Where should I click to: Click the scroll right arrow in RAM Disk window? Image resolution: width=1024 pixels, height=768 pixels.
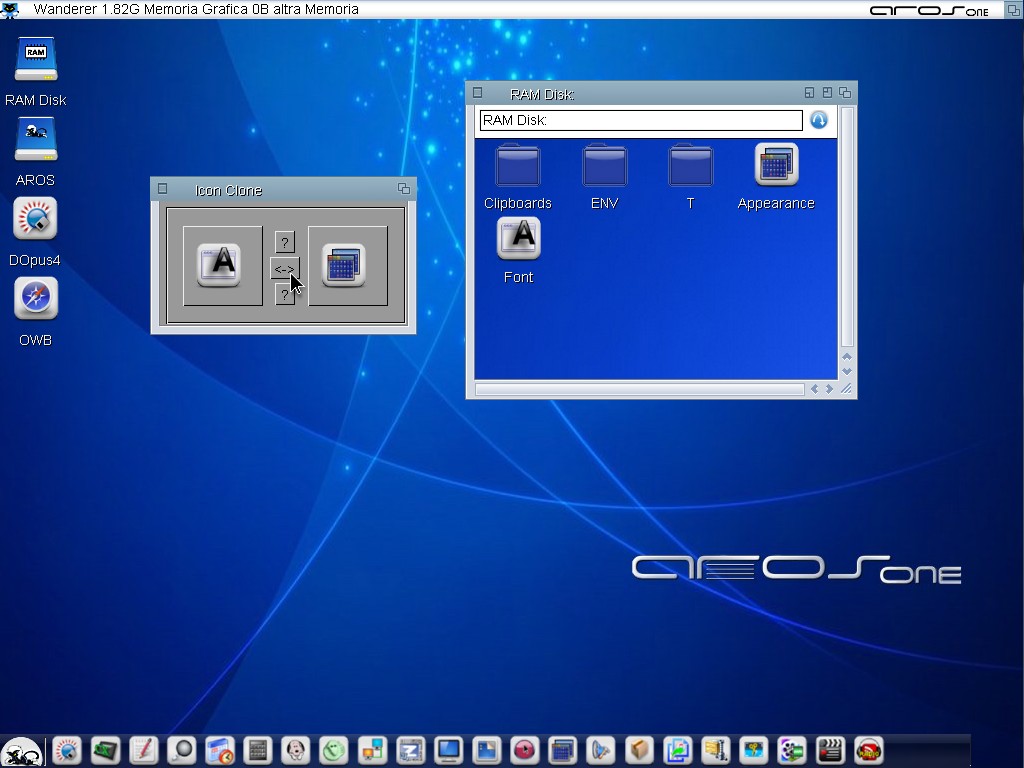click(829, 389)
